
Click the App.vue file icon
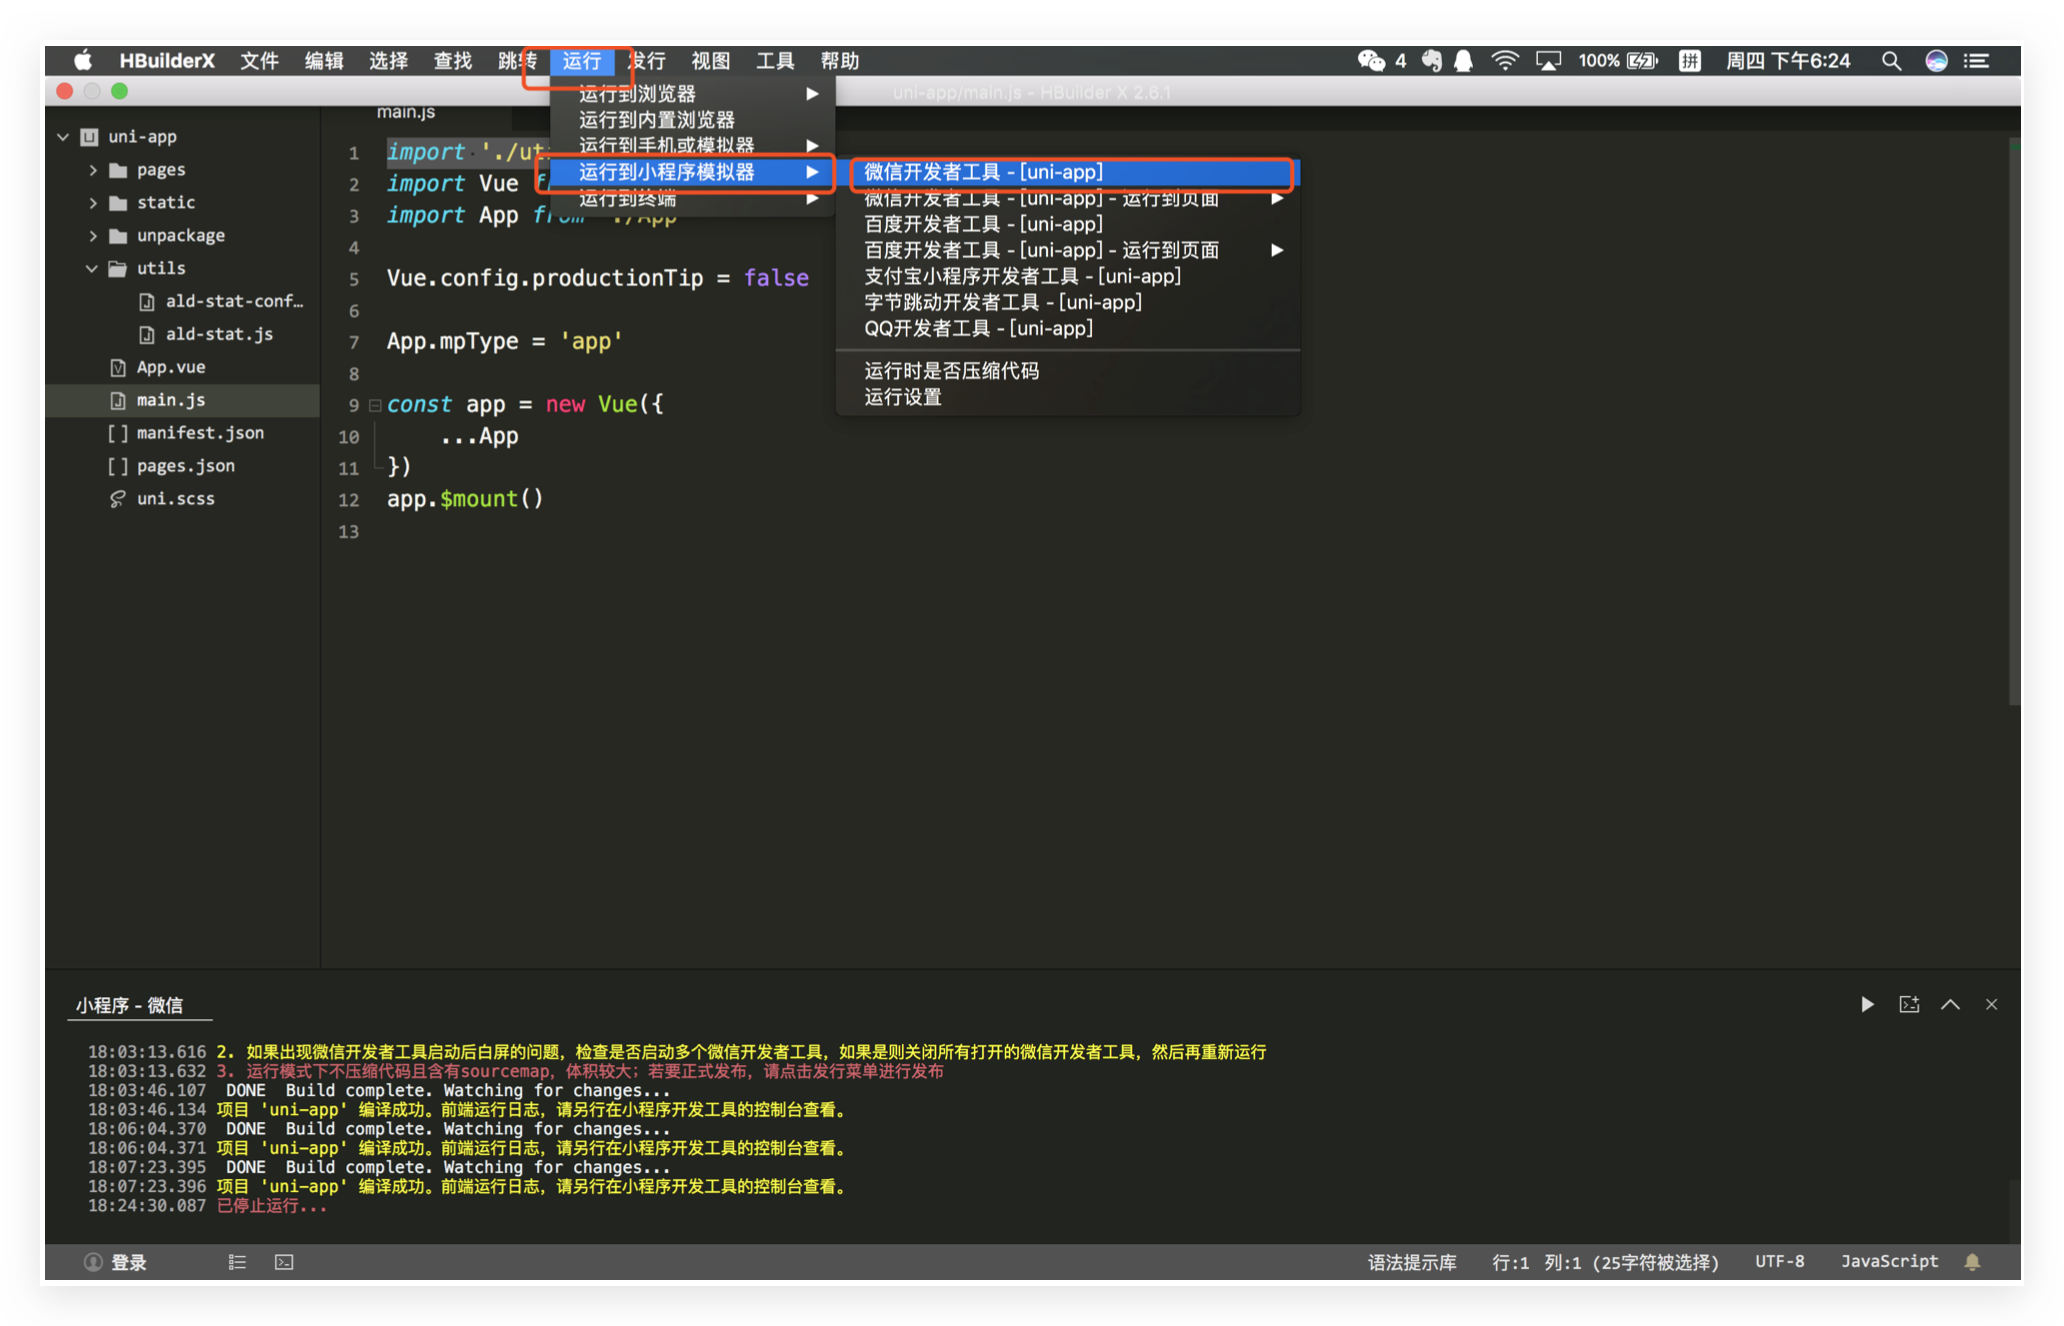point(118,367)
